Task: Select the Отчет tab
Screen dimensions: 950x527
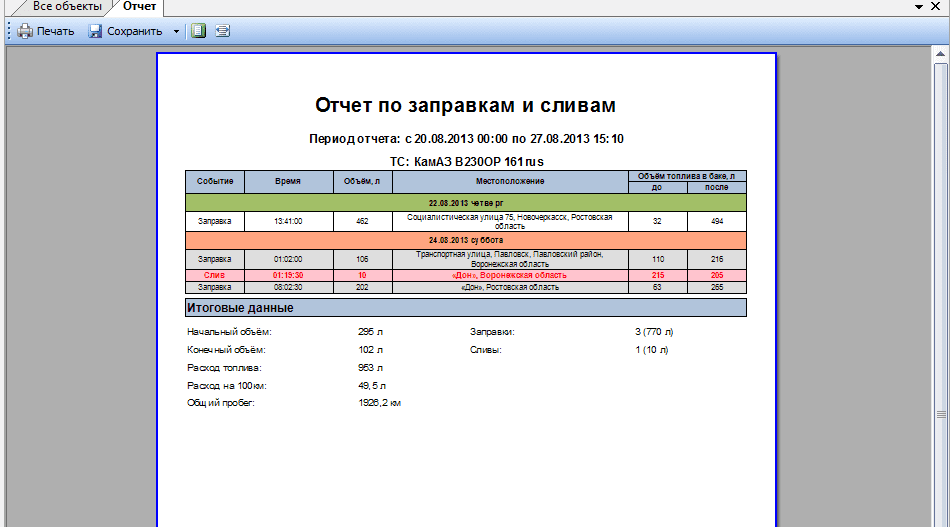Action: [139, 7]
